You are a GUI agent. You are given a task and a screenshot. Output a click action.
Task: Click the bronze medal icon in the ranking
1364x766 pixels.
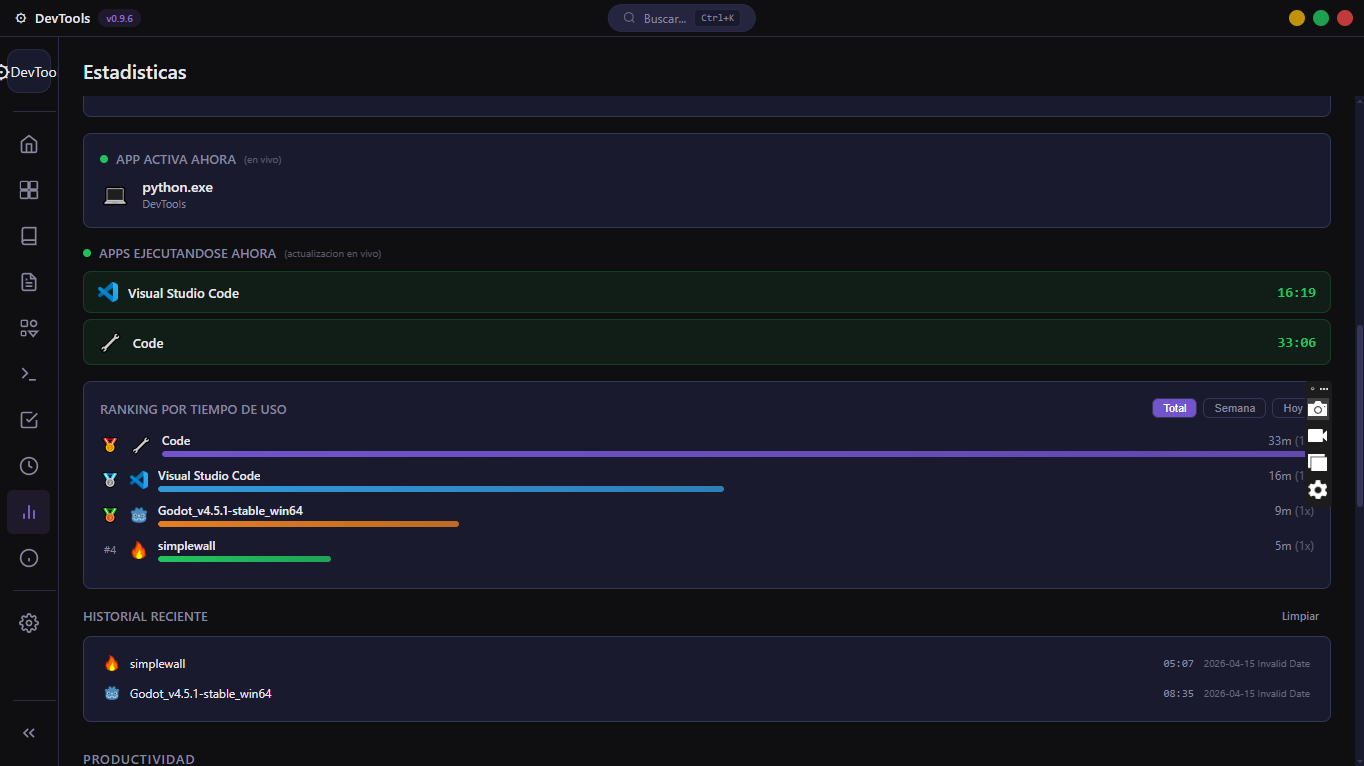point(110,515)
